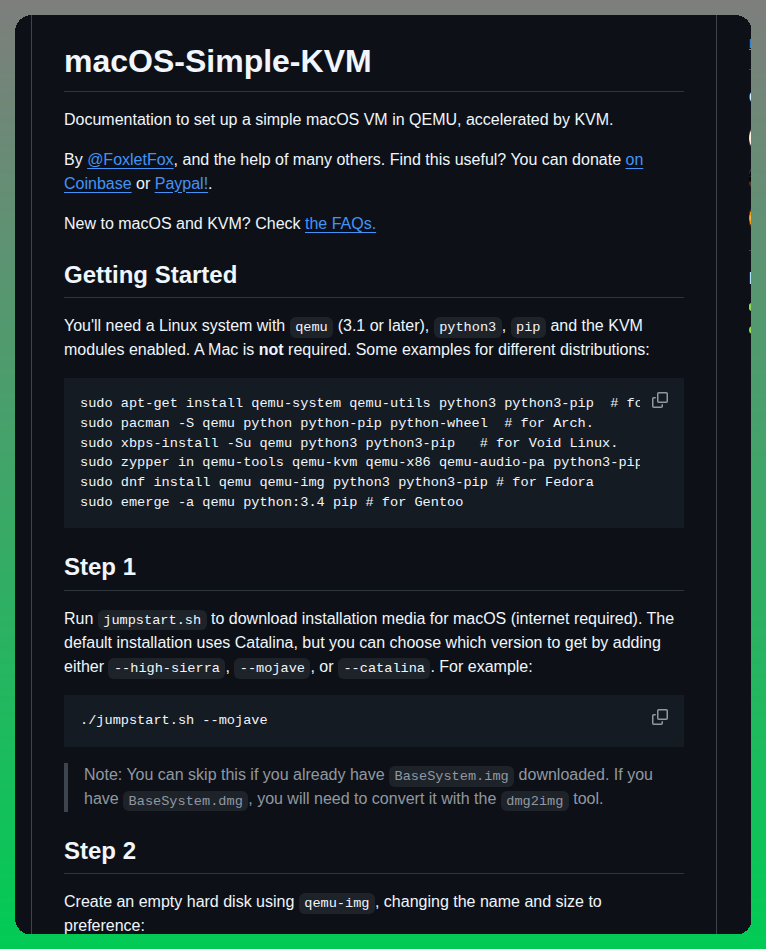This screenshot has height=949, width=766.
Task: Open the @FoxletFox profile link
Action: [x=130, y=160]
